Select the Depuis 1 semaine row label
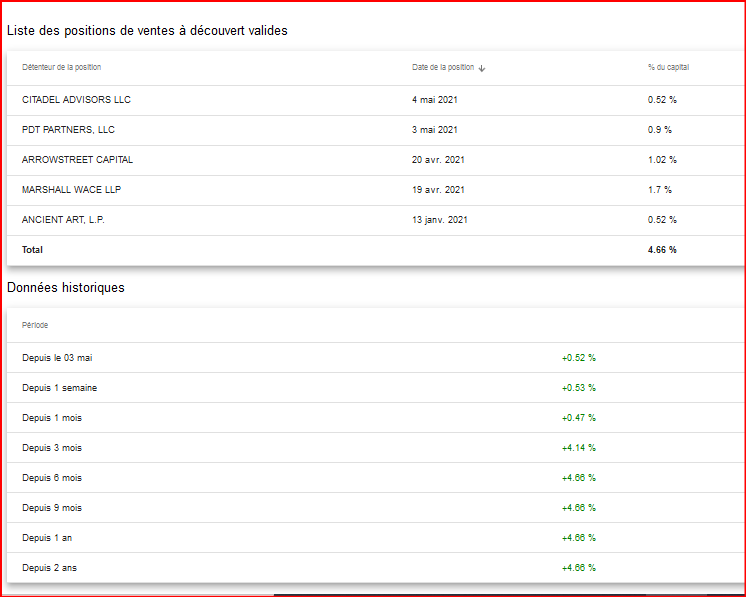 (59, 388)
